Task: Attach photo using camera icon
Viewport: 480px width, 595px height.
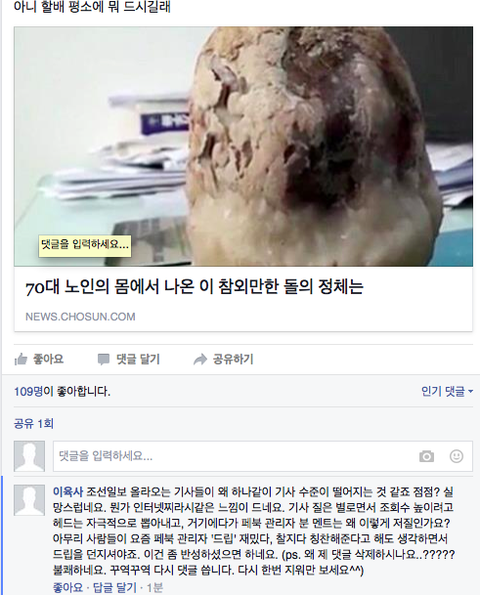Action: pyautogui.click(x=426, y=456)
